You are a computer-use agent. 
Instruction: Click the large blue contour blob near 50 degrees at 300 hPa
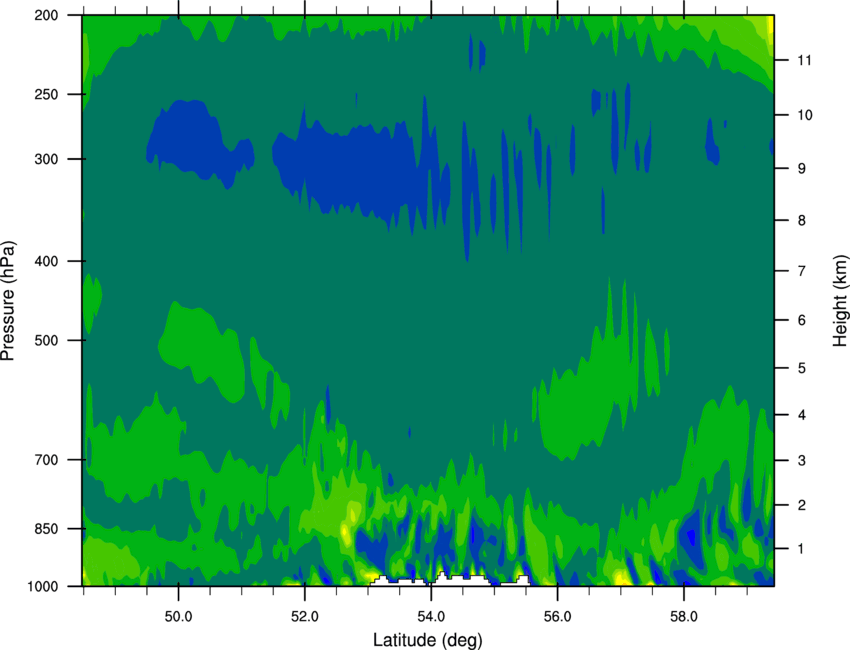click(x=198, y=144)
